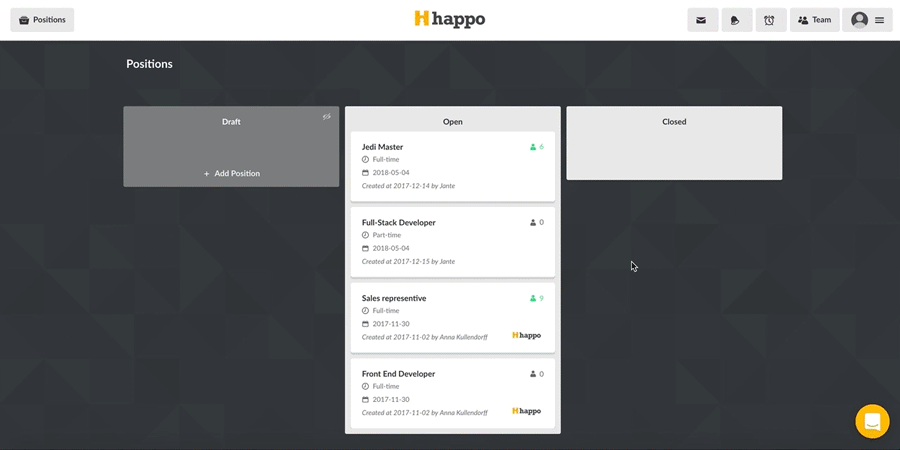Select the Closed column header
Viewport: 900px width, 450px height.
pos(674,122)
